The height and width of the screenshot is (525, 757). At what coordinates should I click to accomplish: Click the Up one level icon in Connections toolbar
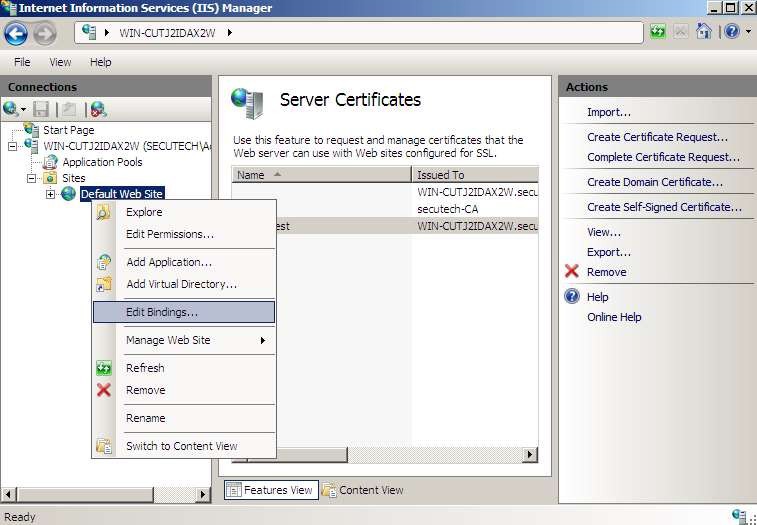69,110
